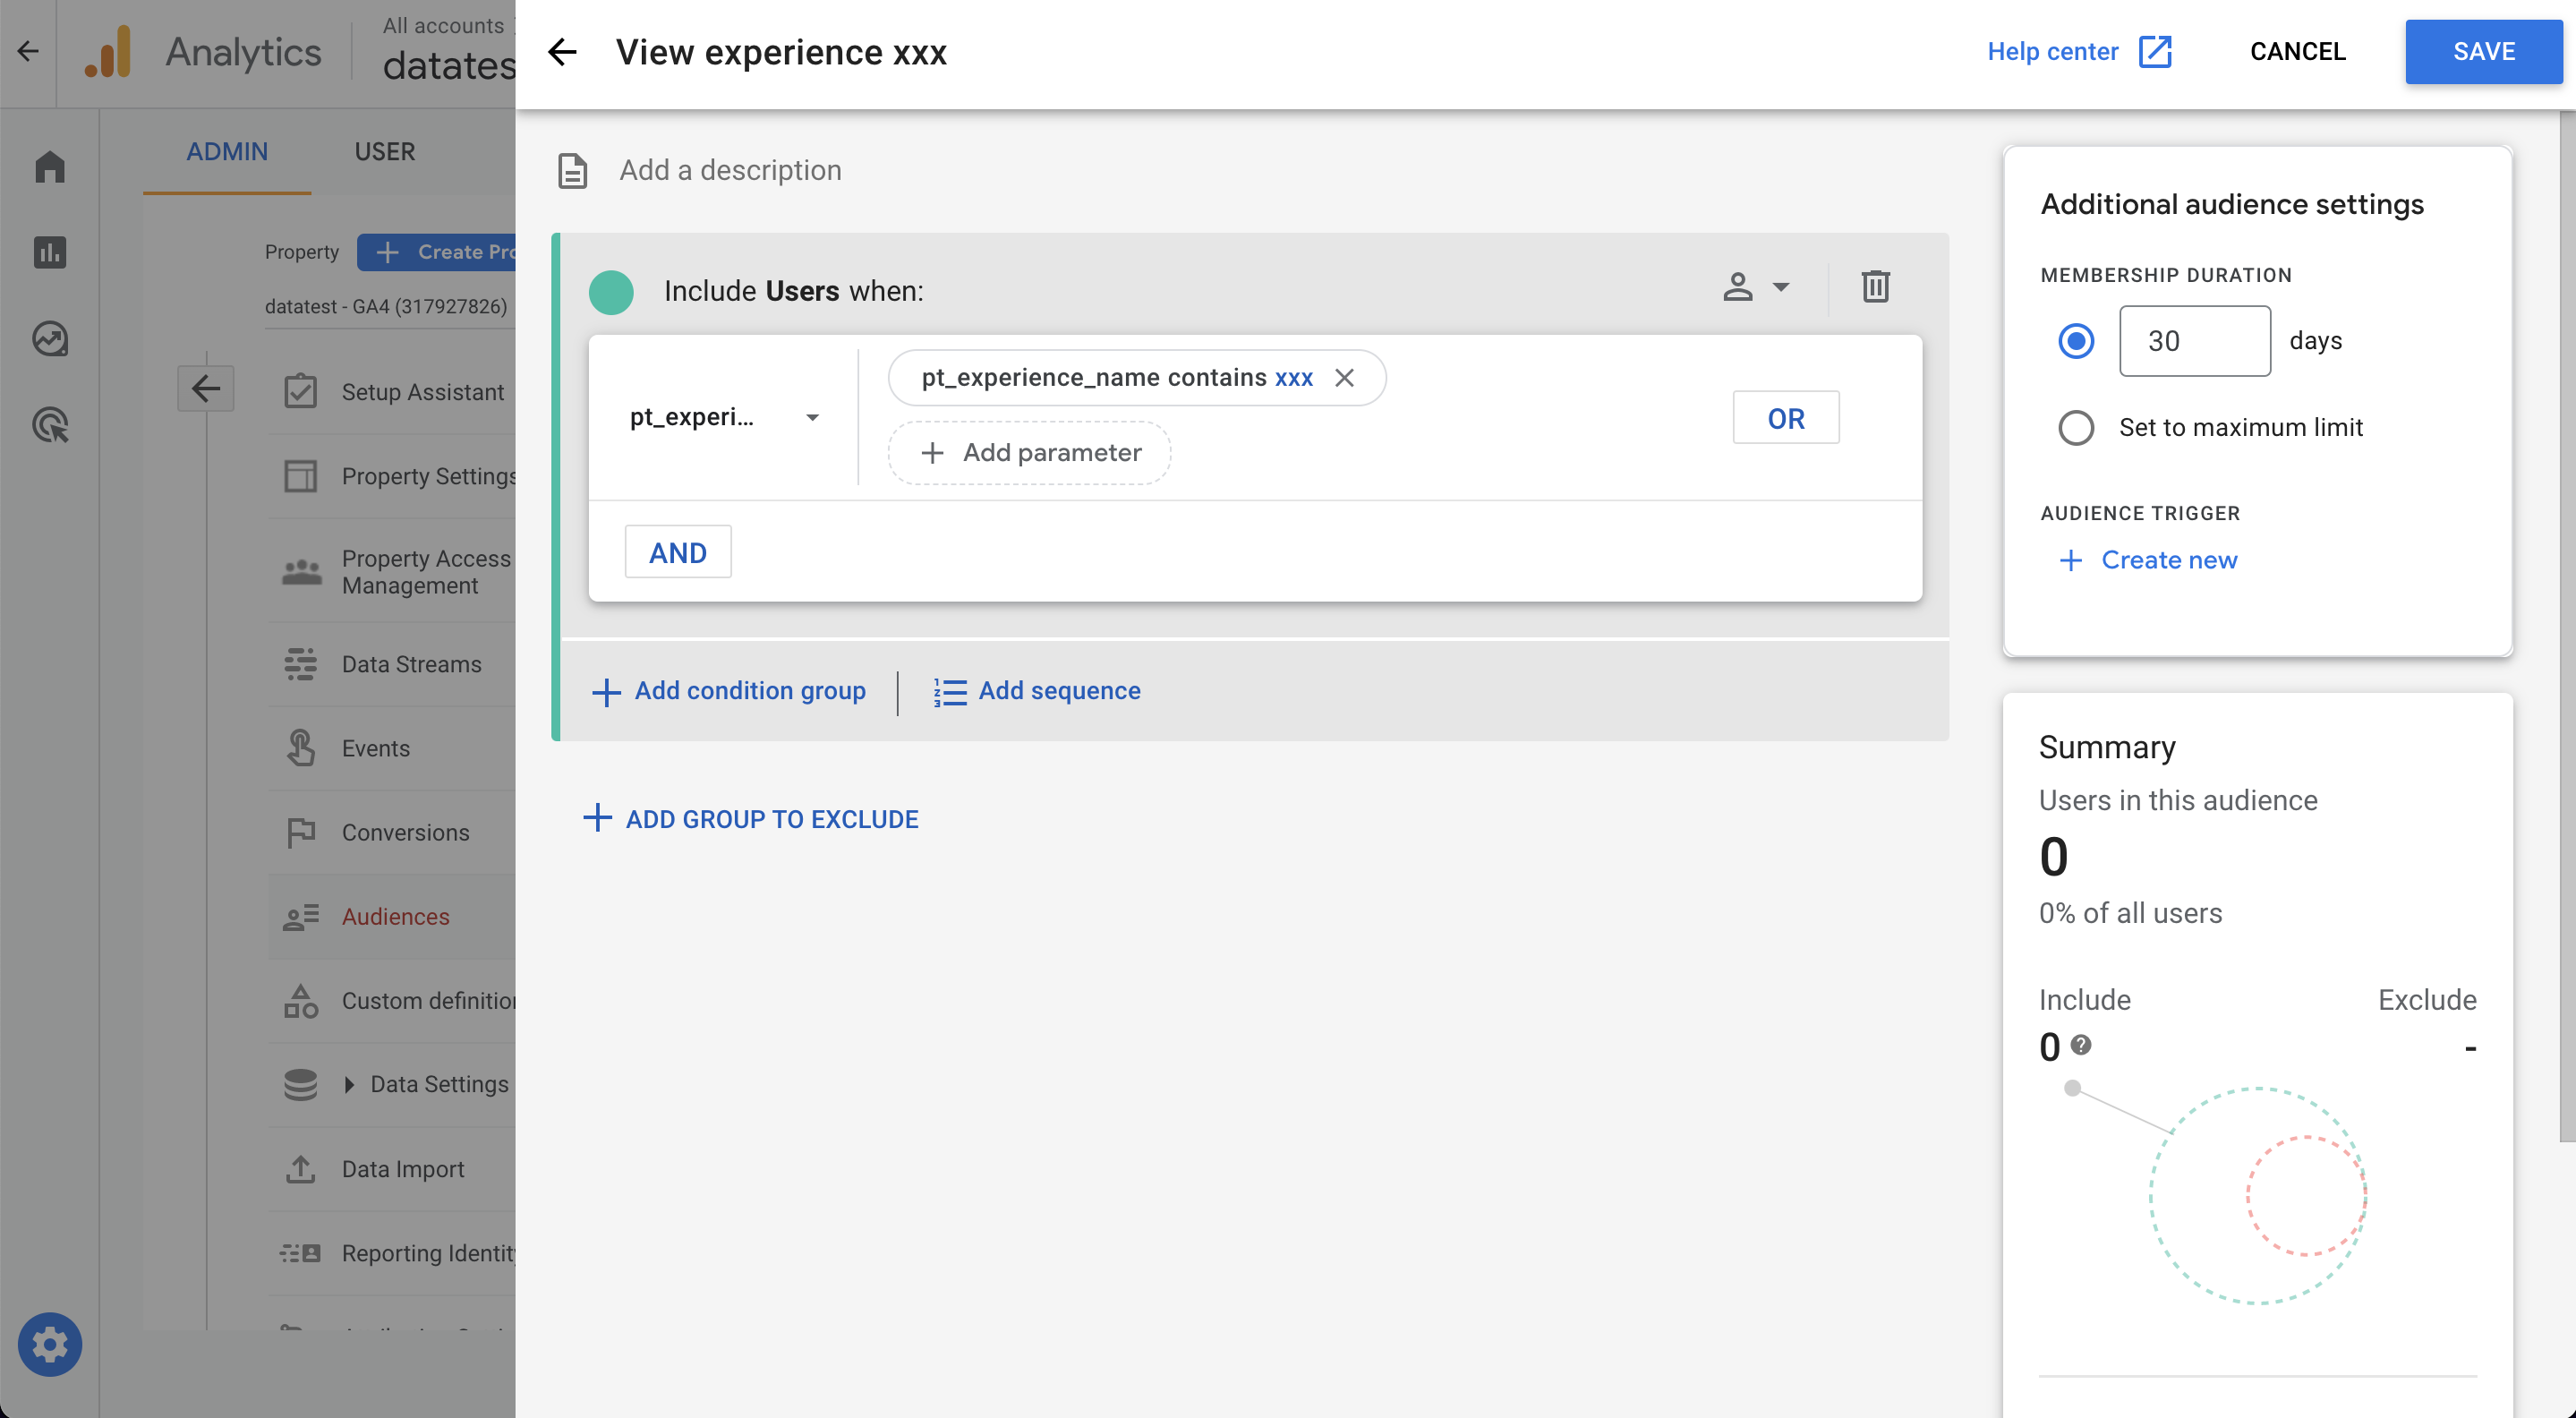The height and width of the screenshot is (1418, 2576).
Task: Click the datatest - GA4 (317927826) property selector
Action: coord(386,306)
